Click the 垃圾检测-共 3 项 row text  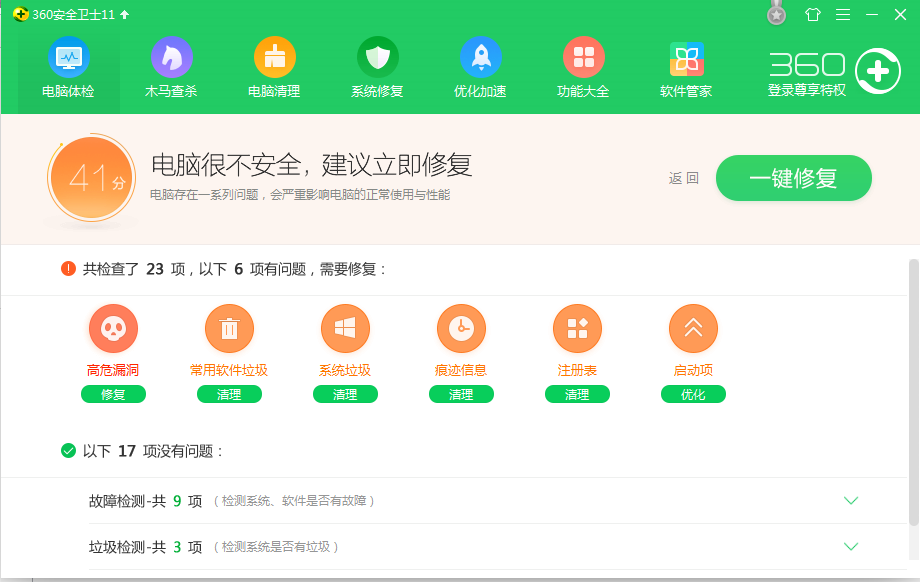pyautogui.click(x=146, y=547)
